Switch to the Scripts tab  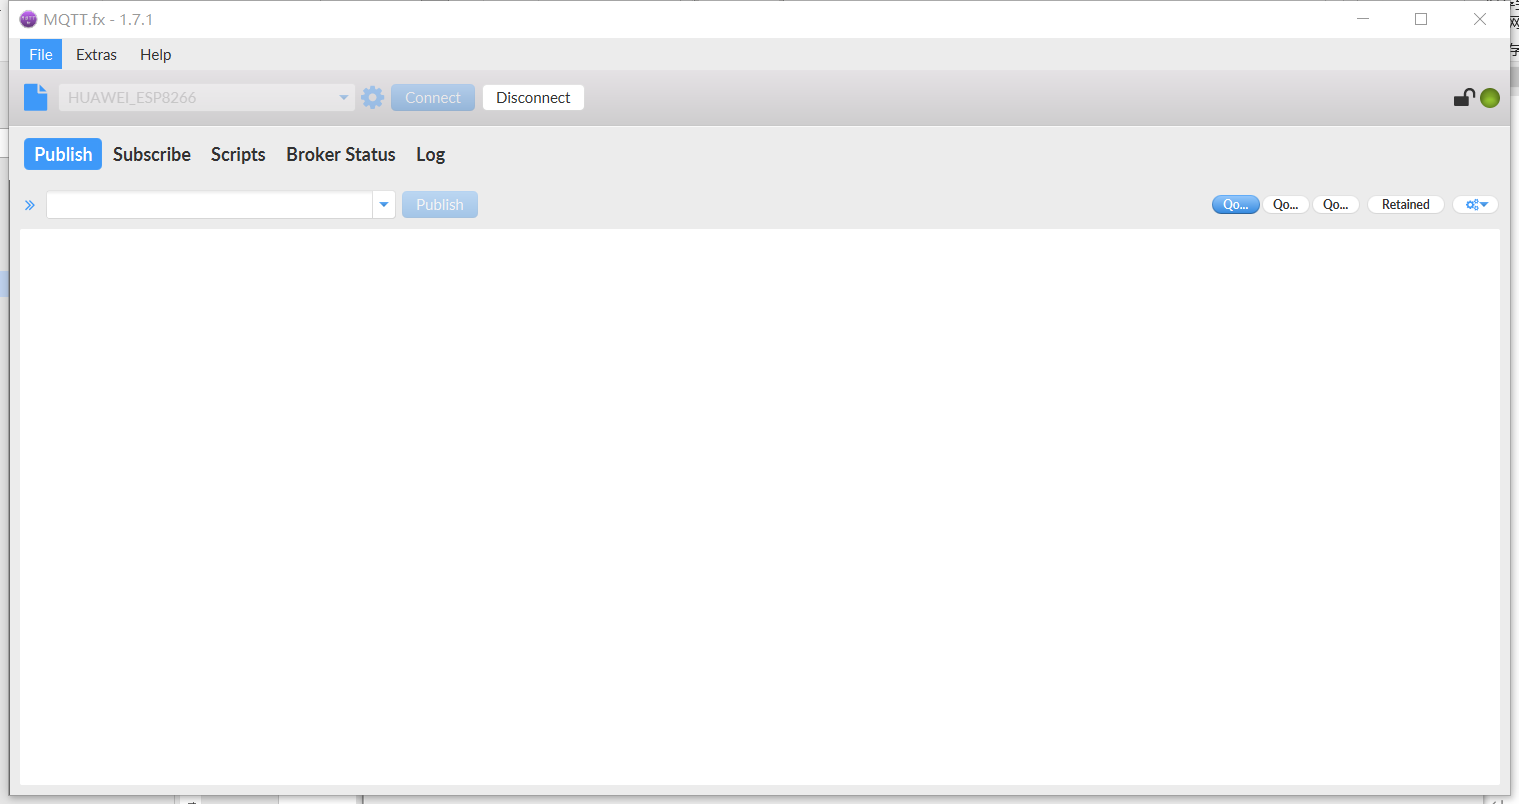tap(238, 154)
